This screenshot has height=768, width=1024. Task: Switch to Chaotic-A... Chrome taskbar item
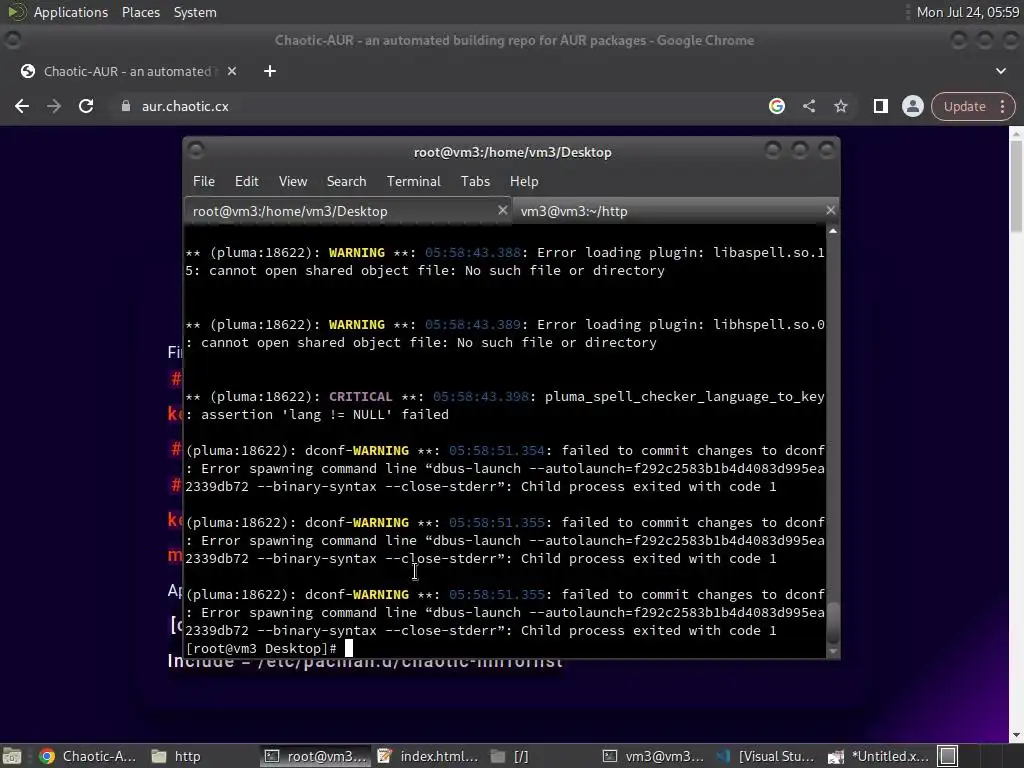pyautogui.click(x=87, y=756)
